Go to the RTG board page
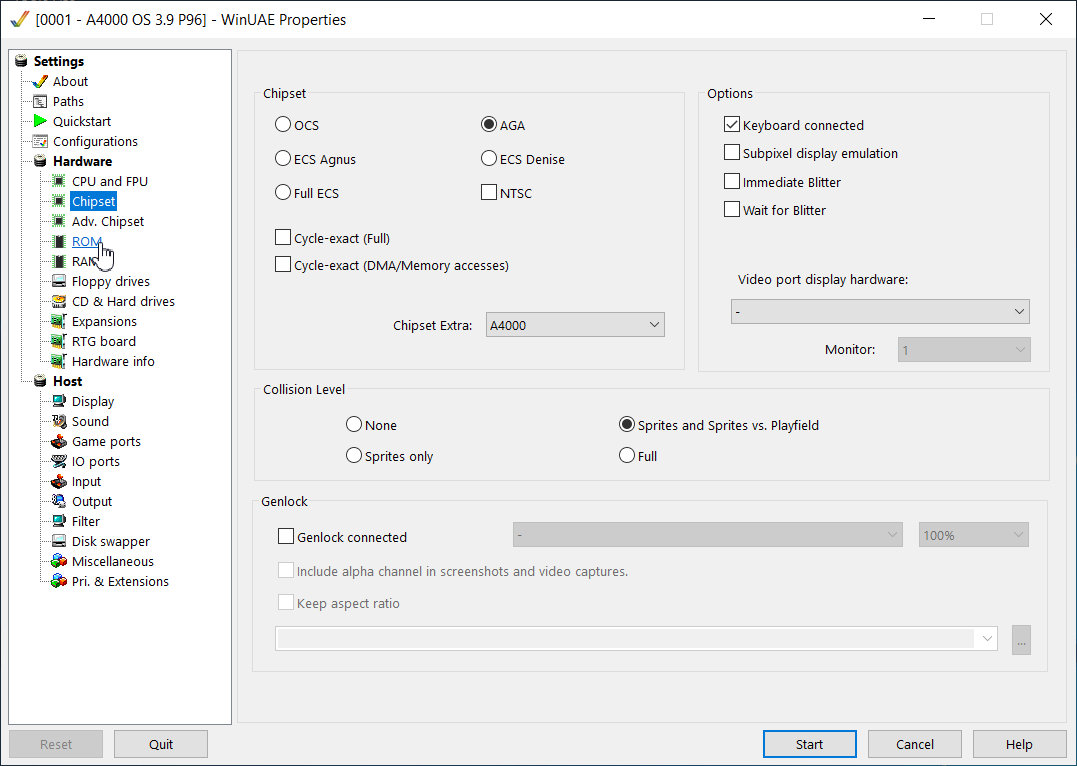The width and height of the screenshot is (1077, 766). point(104,341)
